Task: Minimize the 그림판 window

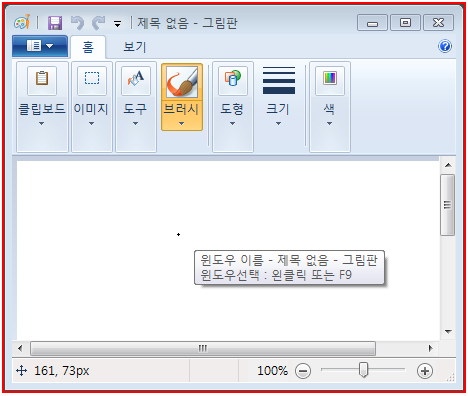Action: tap(372, 23)
